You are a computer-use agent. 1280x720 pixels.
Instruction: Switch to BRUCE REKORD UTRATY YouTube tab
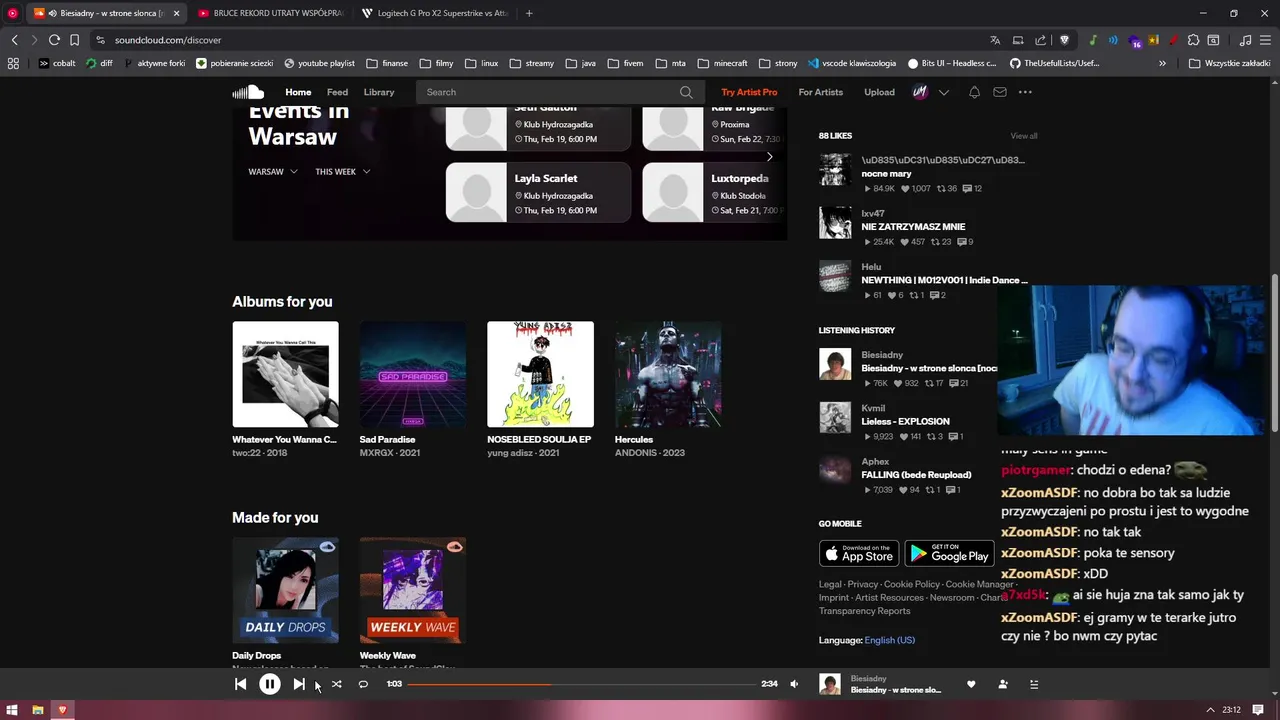270,13
